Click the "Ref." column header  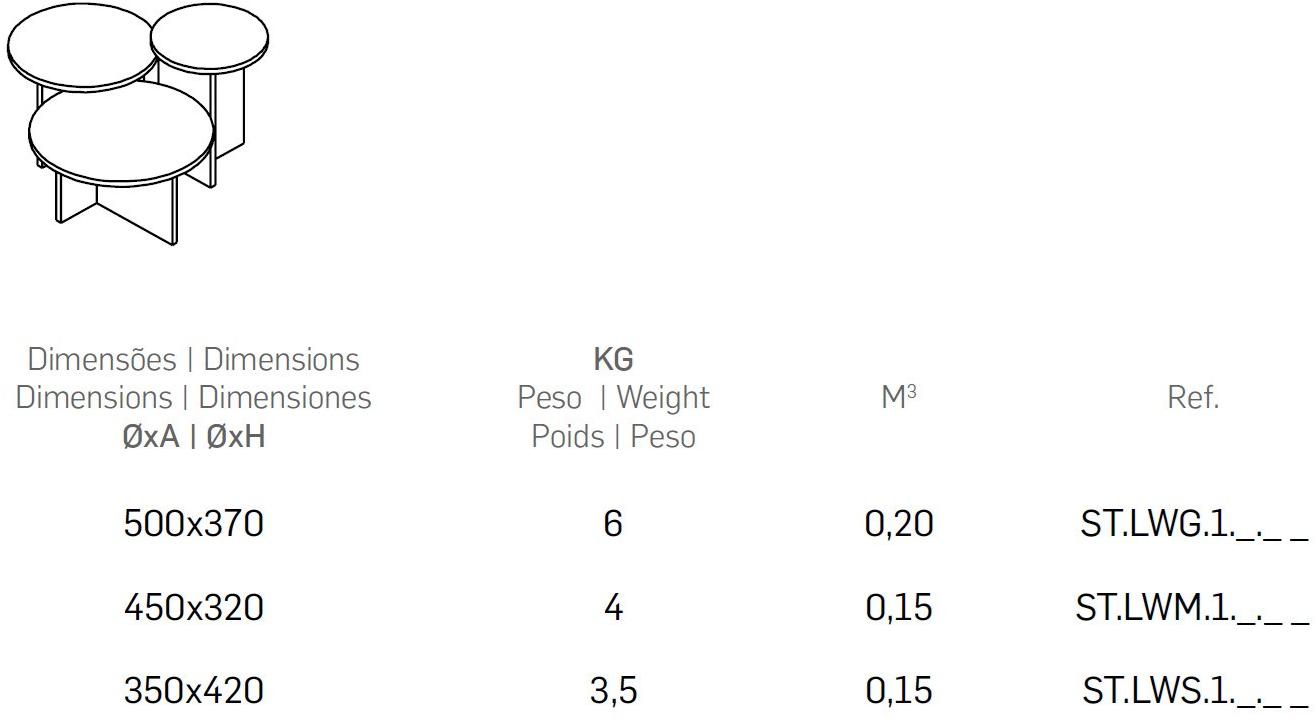pos(1193,398)
